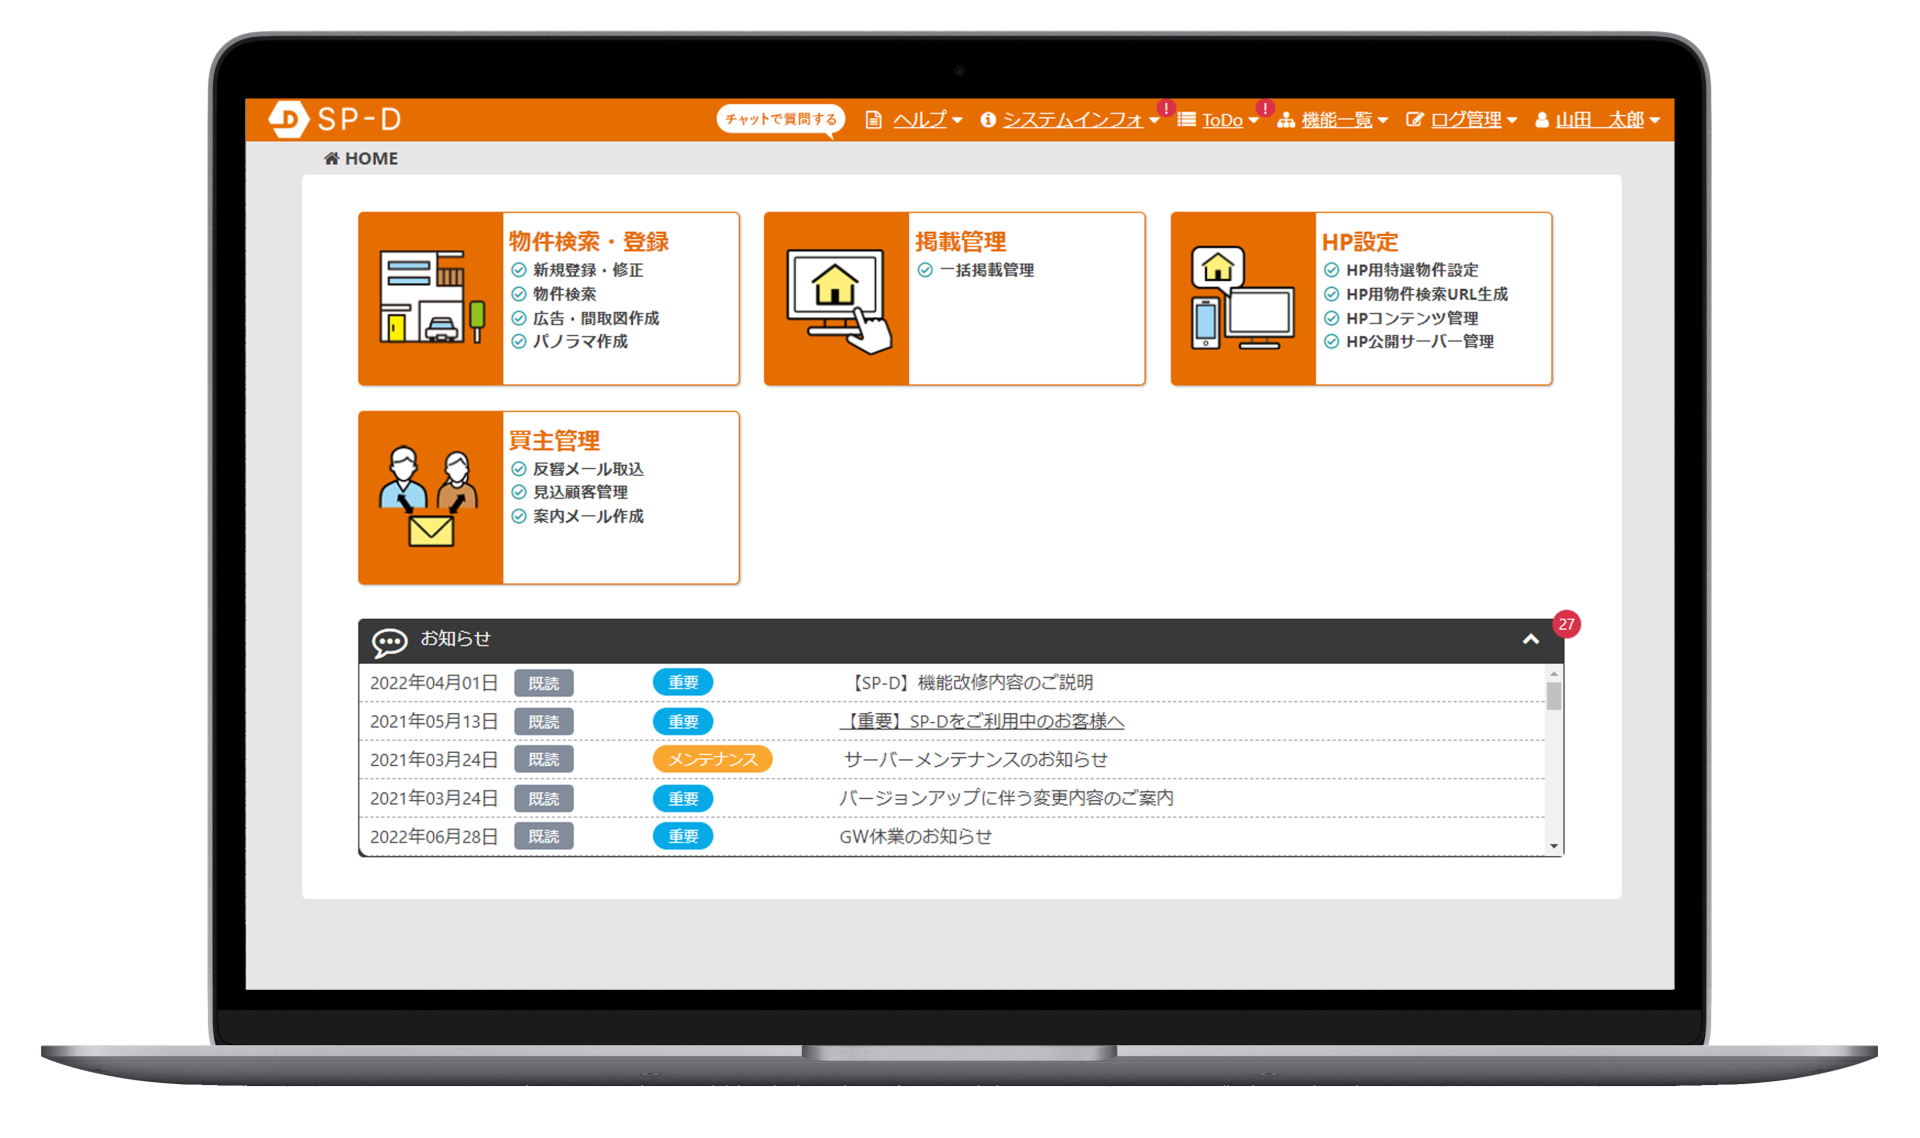Click the notice 【SP-D】機能改修内容のご説明
Screen dimensions: 1920x1138
pos(970,683)
